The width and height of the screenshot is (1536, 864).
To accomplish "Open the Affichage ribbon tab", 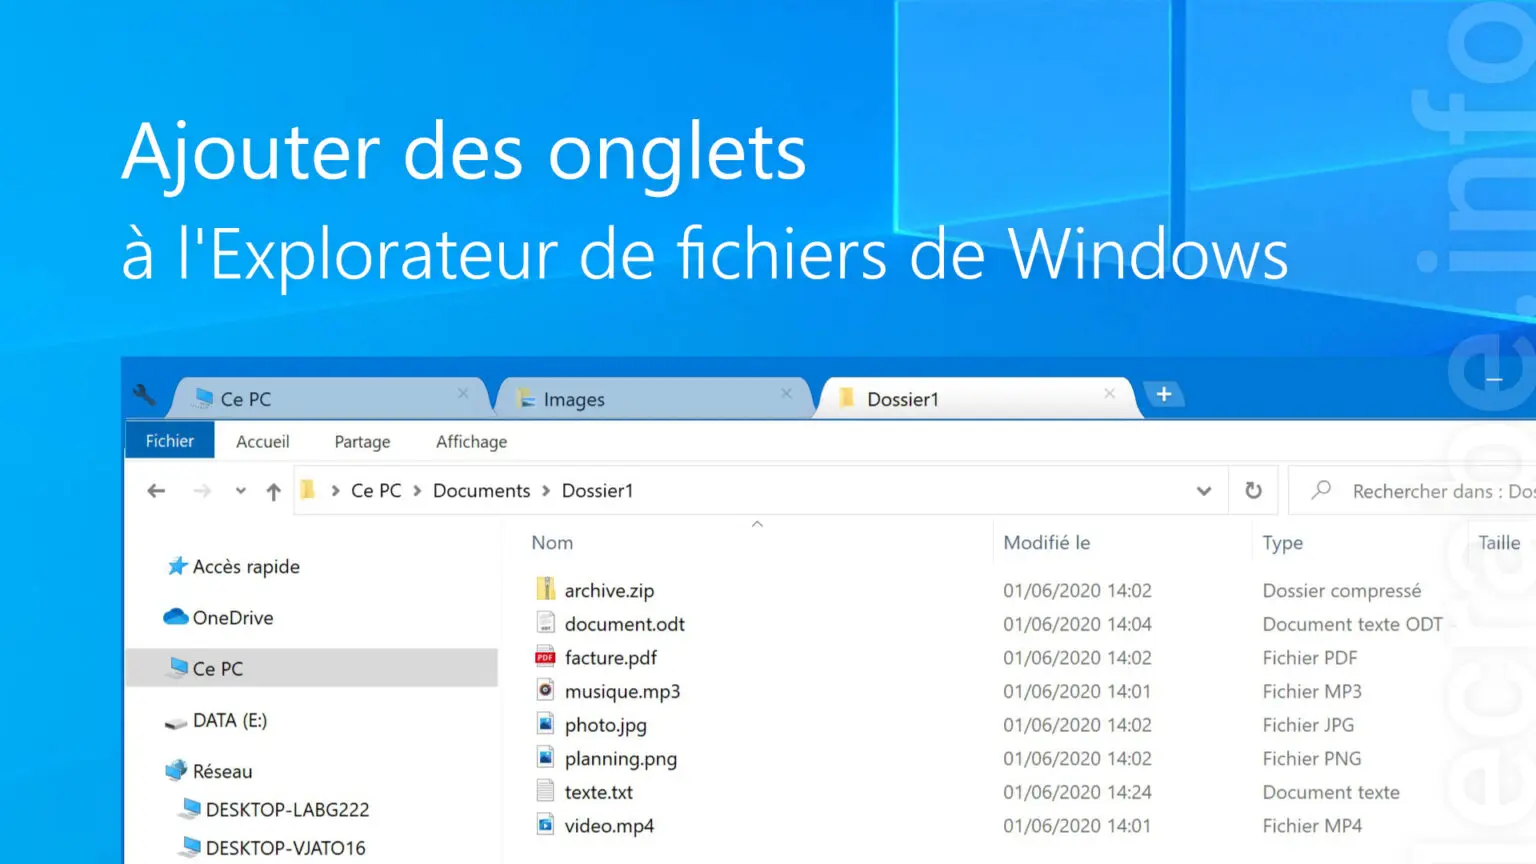I will click(x=470, y=441).
